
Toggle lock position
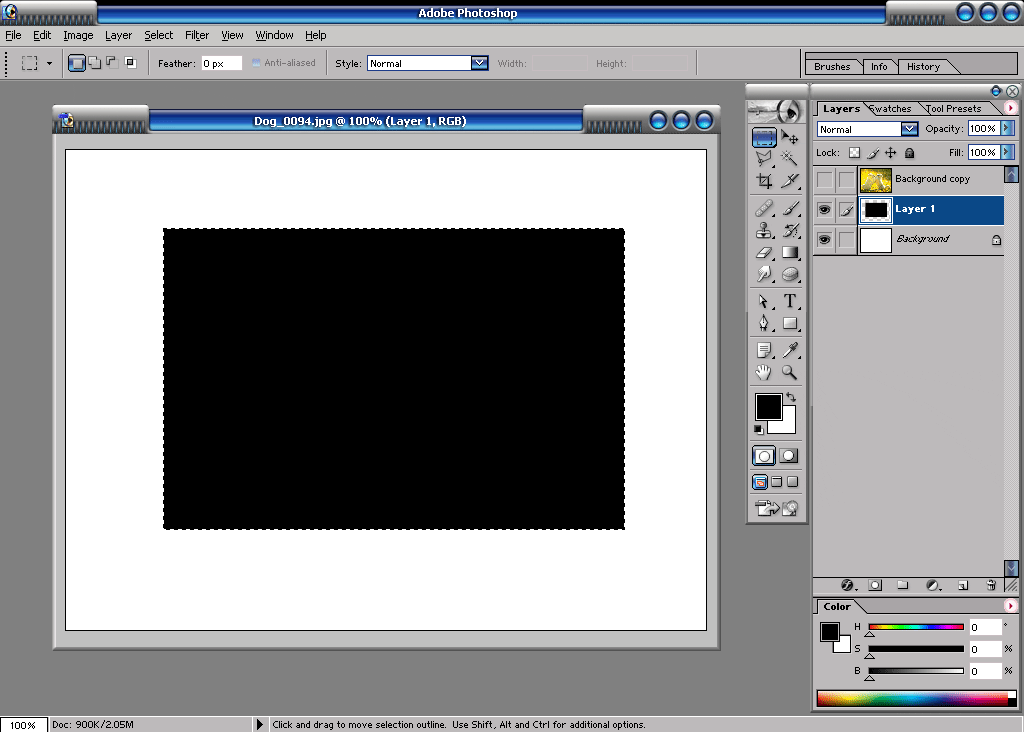click(891, 153)
